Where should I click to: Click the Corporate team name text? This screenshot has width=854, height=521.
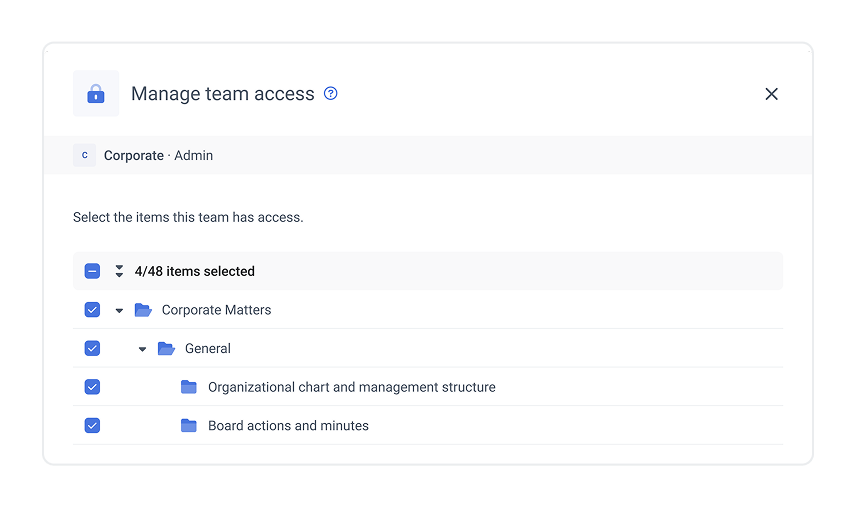(134, 156)
